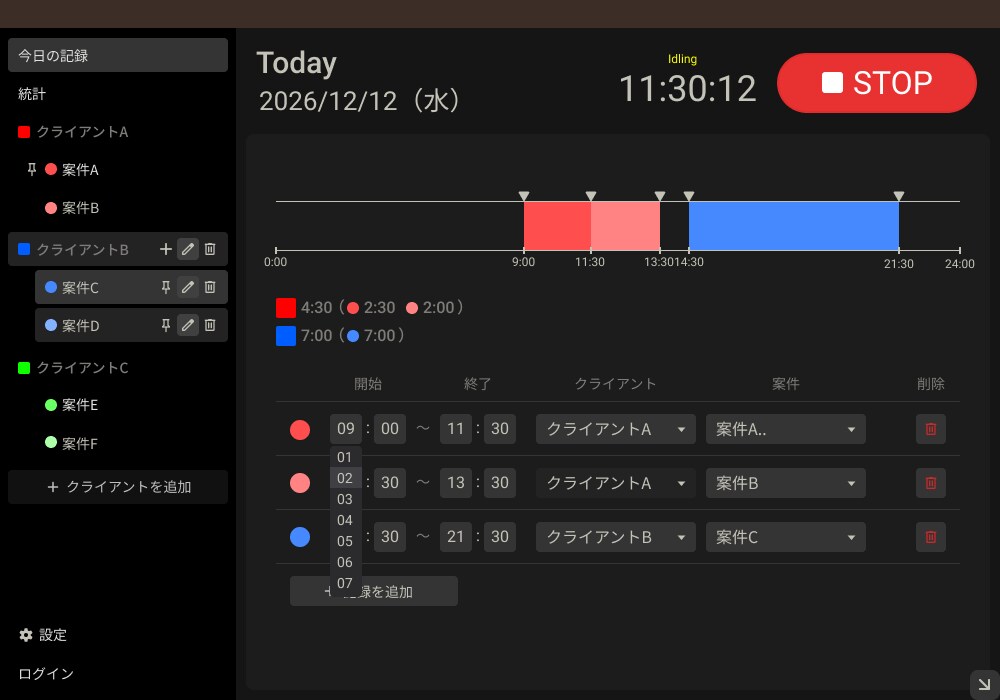Click the 11:30:12 clock display
The height and width of the screenshot is (700, 1000).
(688, 89)
